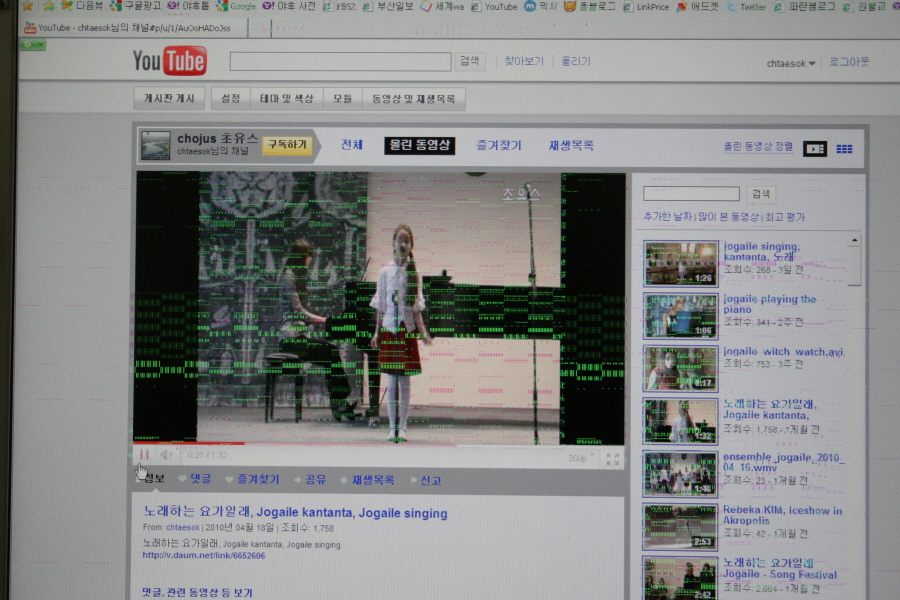Image resolution: width=900 pixels, height=600 pixels.
Task: Mute the video with the speaker icon
Action: 166,455
